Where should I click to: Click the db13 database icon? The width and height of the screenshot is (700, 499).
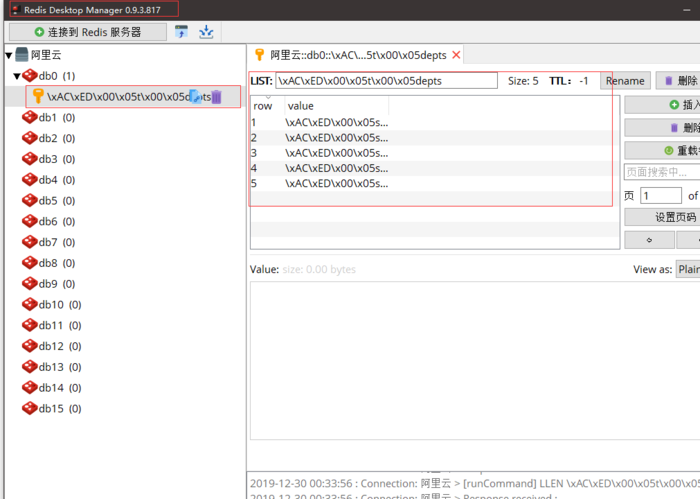[x=30, y=366]
